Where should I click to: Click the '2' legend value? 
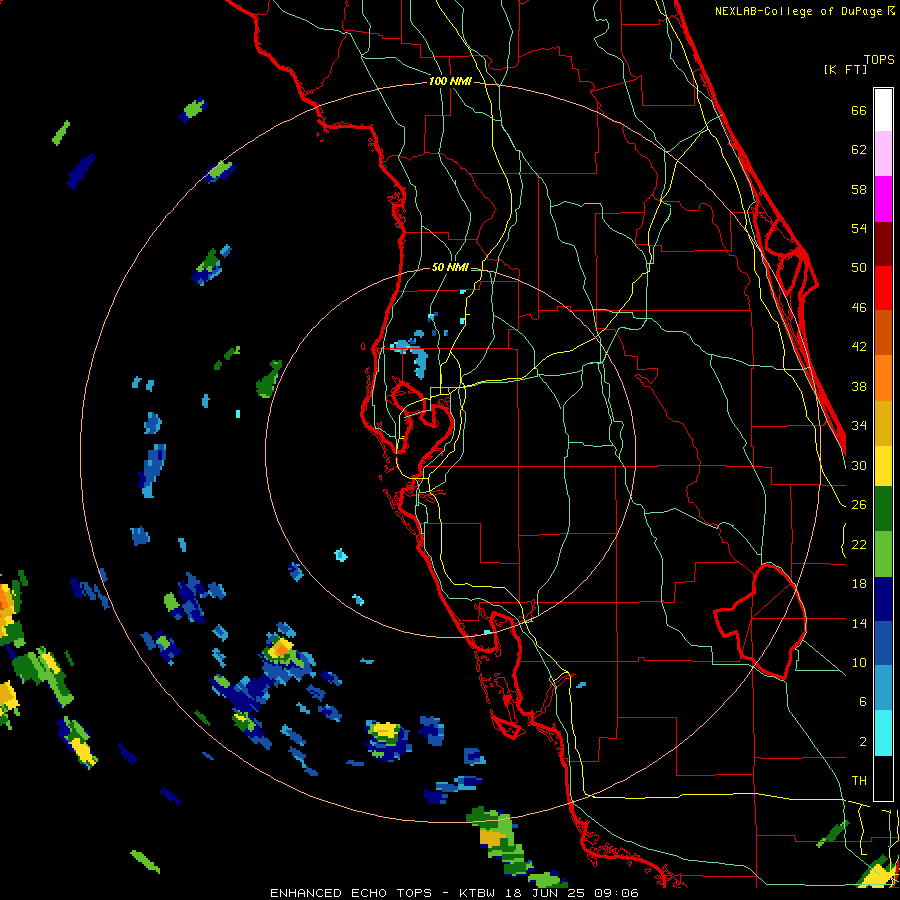[x=863, y=742]
